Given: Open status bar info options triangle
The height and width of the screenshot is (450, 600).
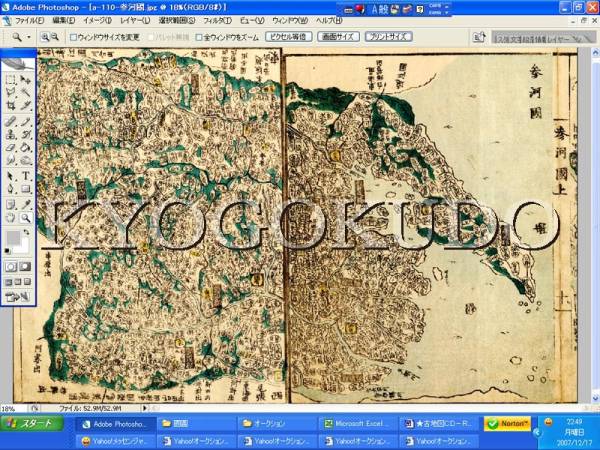Looking at the screenshot, I should pyautogui.click(x=145, y=408).
